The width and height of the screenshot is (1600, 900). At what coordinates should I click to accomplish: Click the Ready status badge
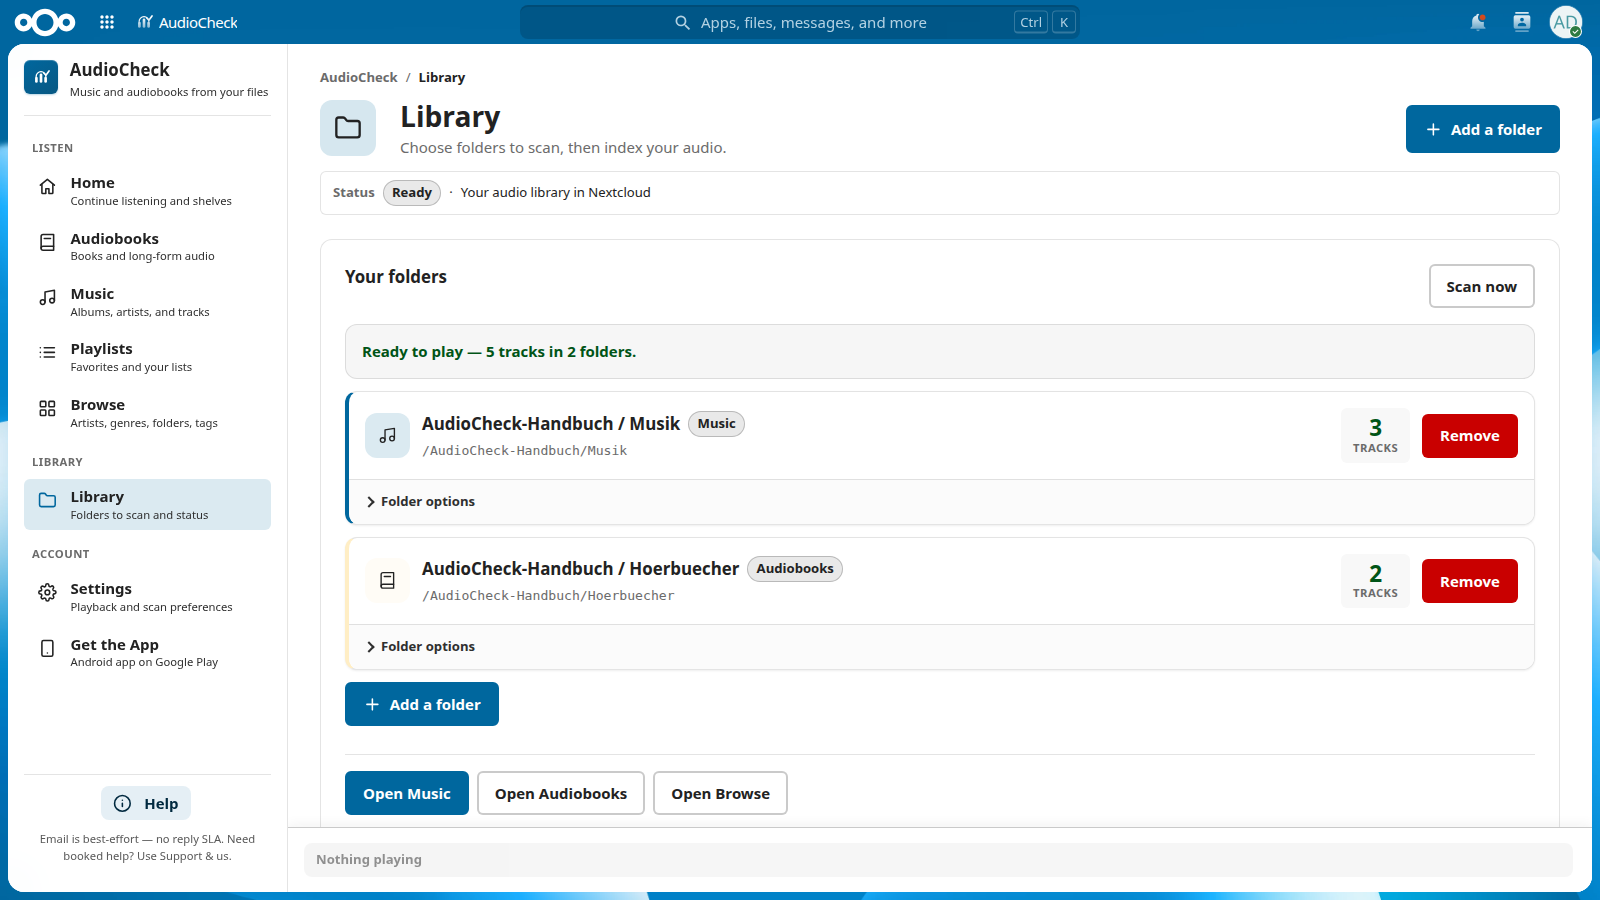pyautogui.click(x=412, y=193)
